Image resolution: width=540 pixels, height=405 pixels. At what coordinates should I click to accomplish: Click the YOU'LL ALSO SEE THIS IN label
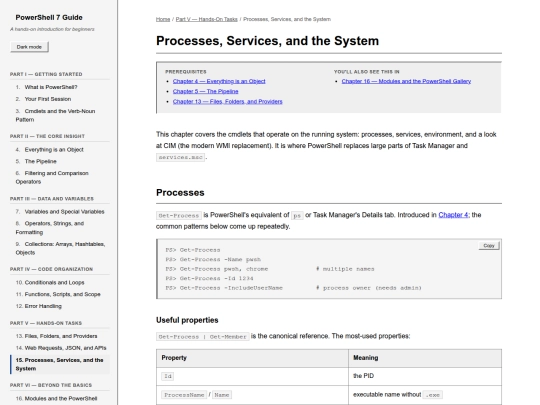tap(367, 72)
